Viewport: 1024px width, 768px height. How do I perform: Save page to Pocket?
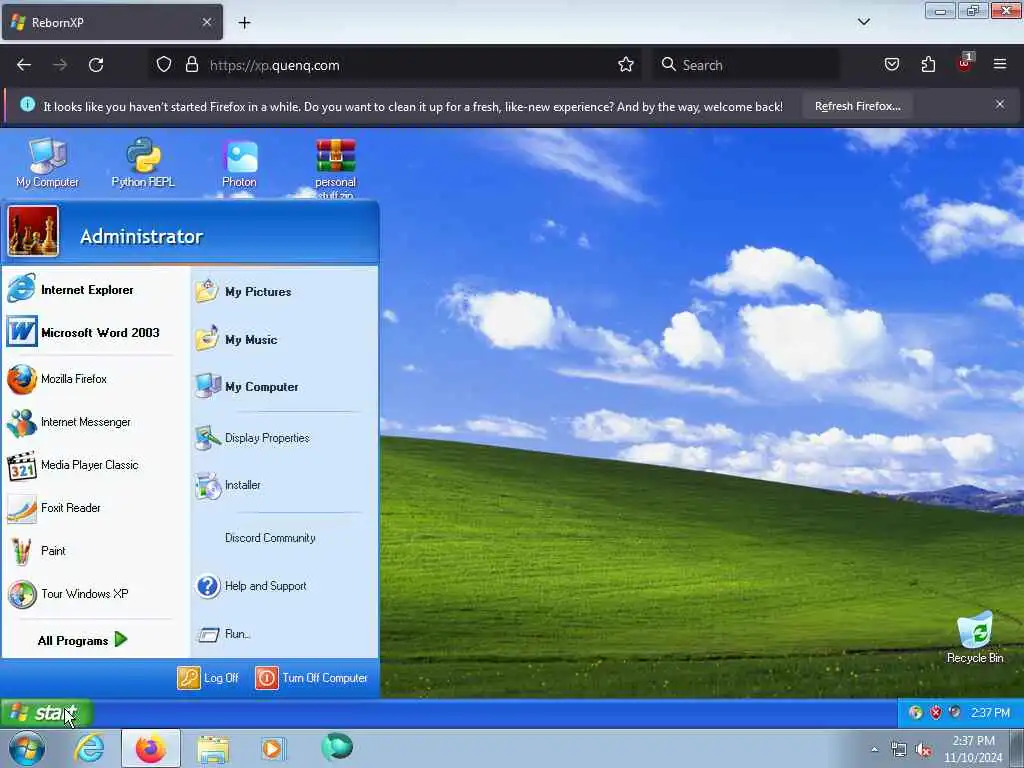click(x=892, y=65)
